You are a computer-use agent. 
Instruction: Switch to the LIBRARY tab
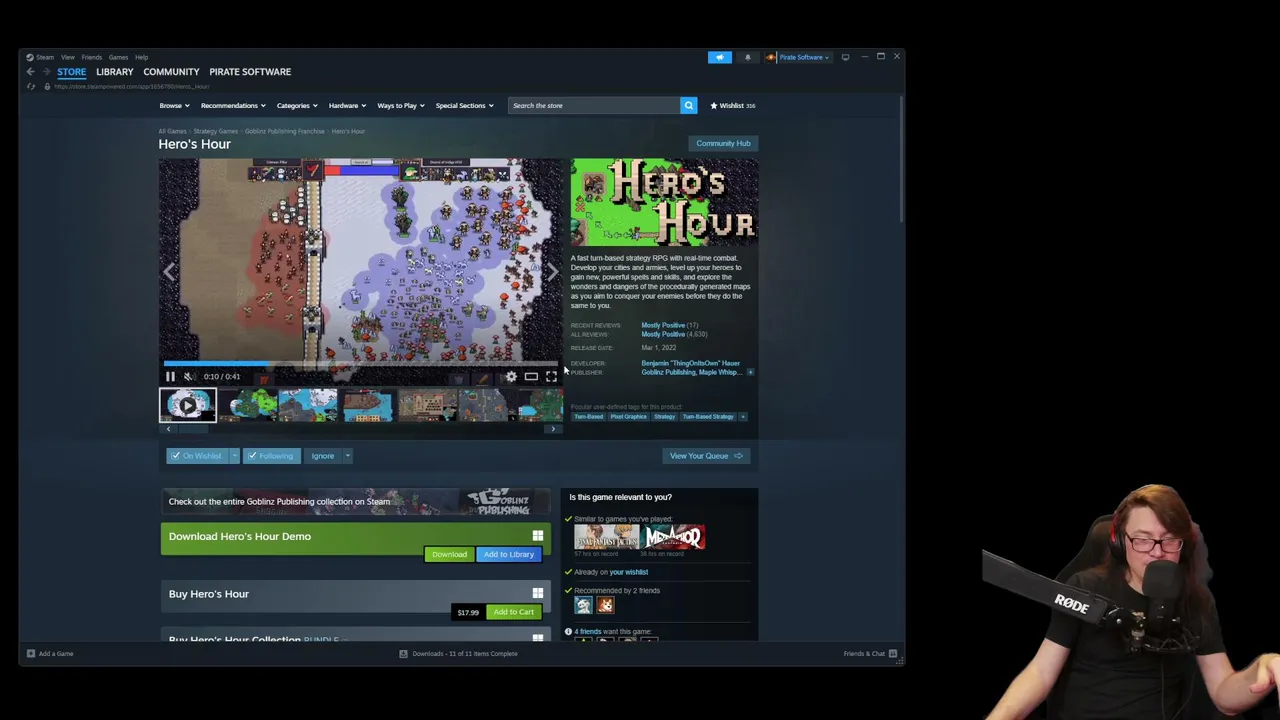[x=115, y=72]
